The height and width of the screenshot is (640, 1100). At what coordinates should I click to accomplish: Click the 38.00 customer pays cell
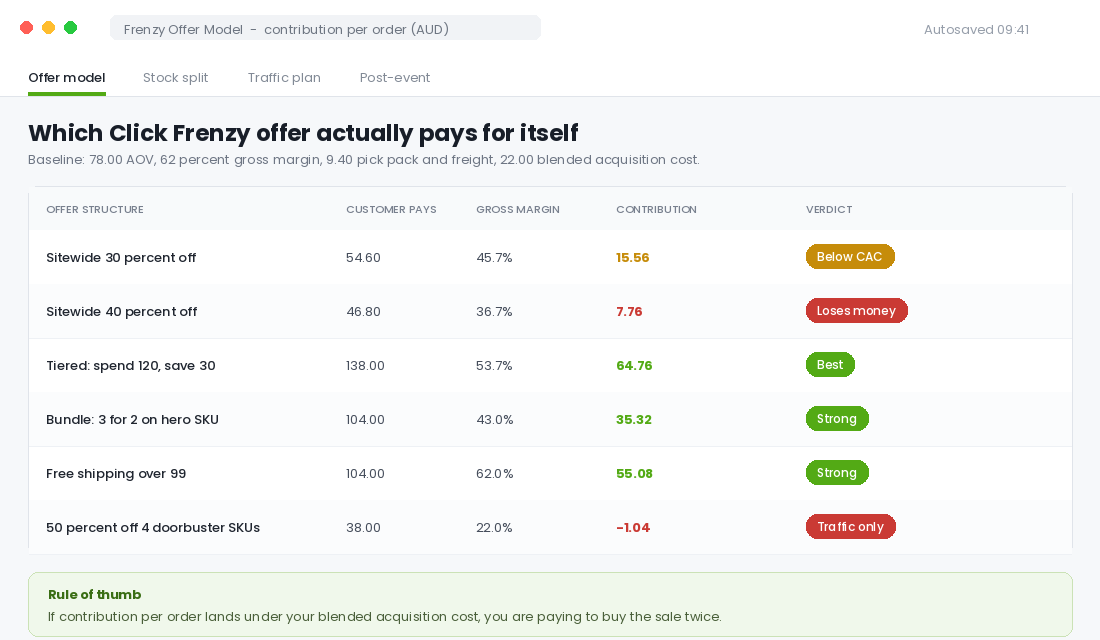[363, 528]
